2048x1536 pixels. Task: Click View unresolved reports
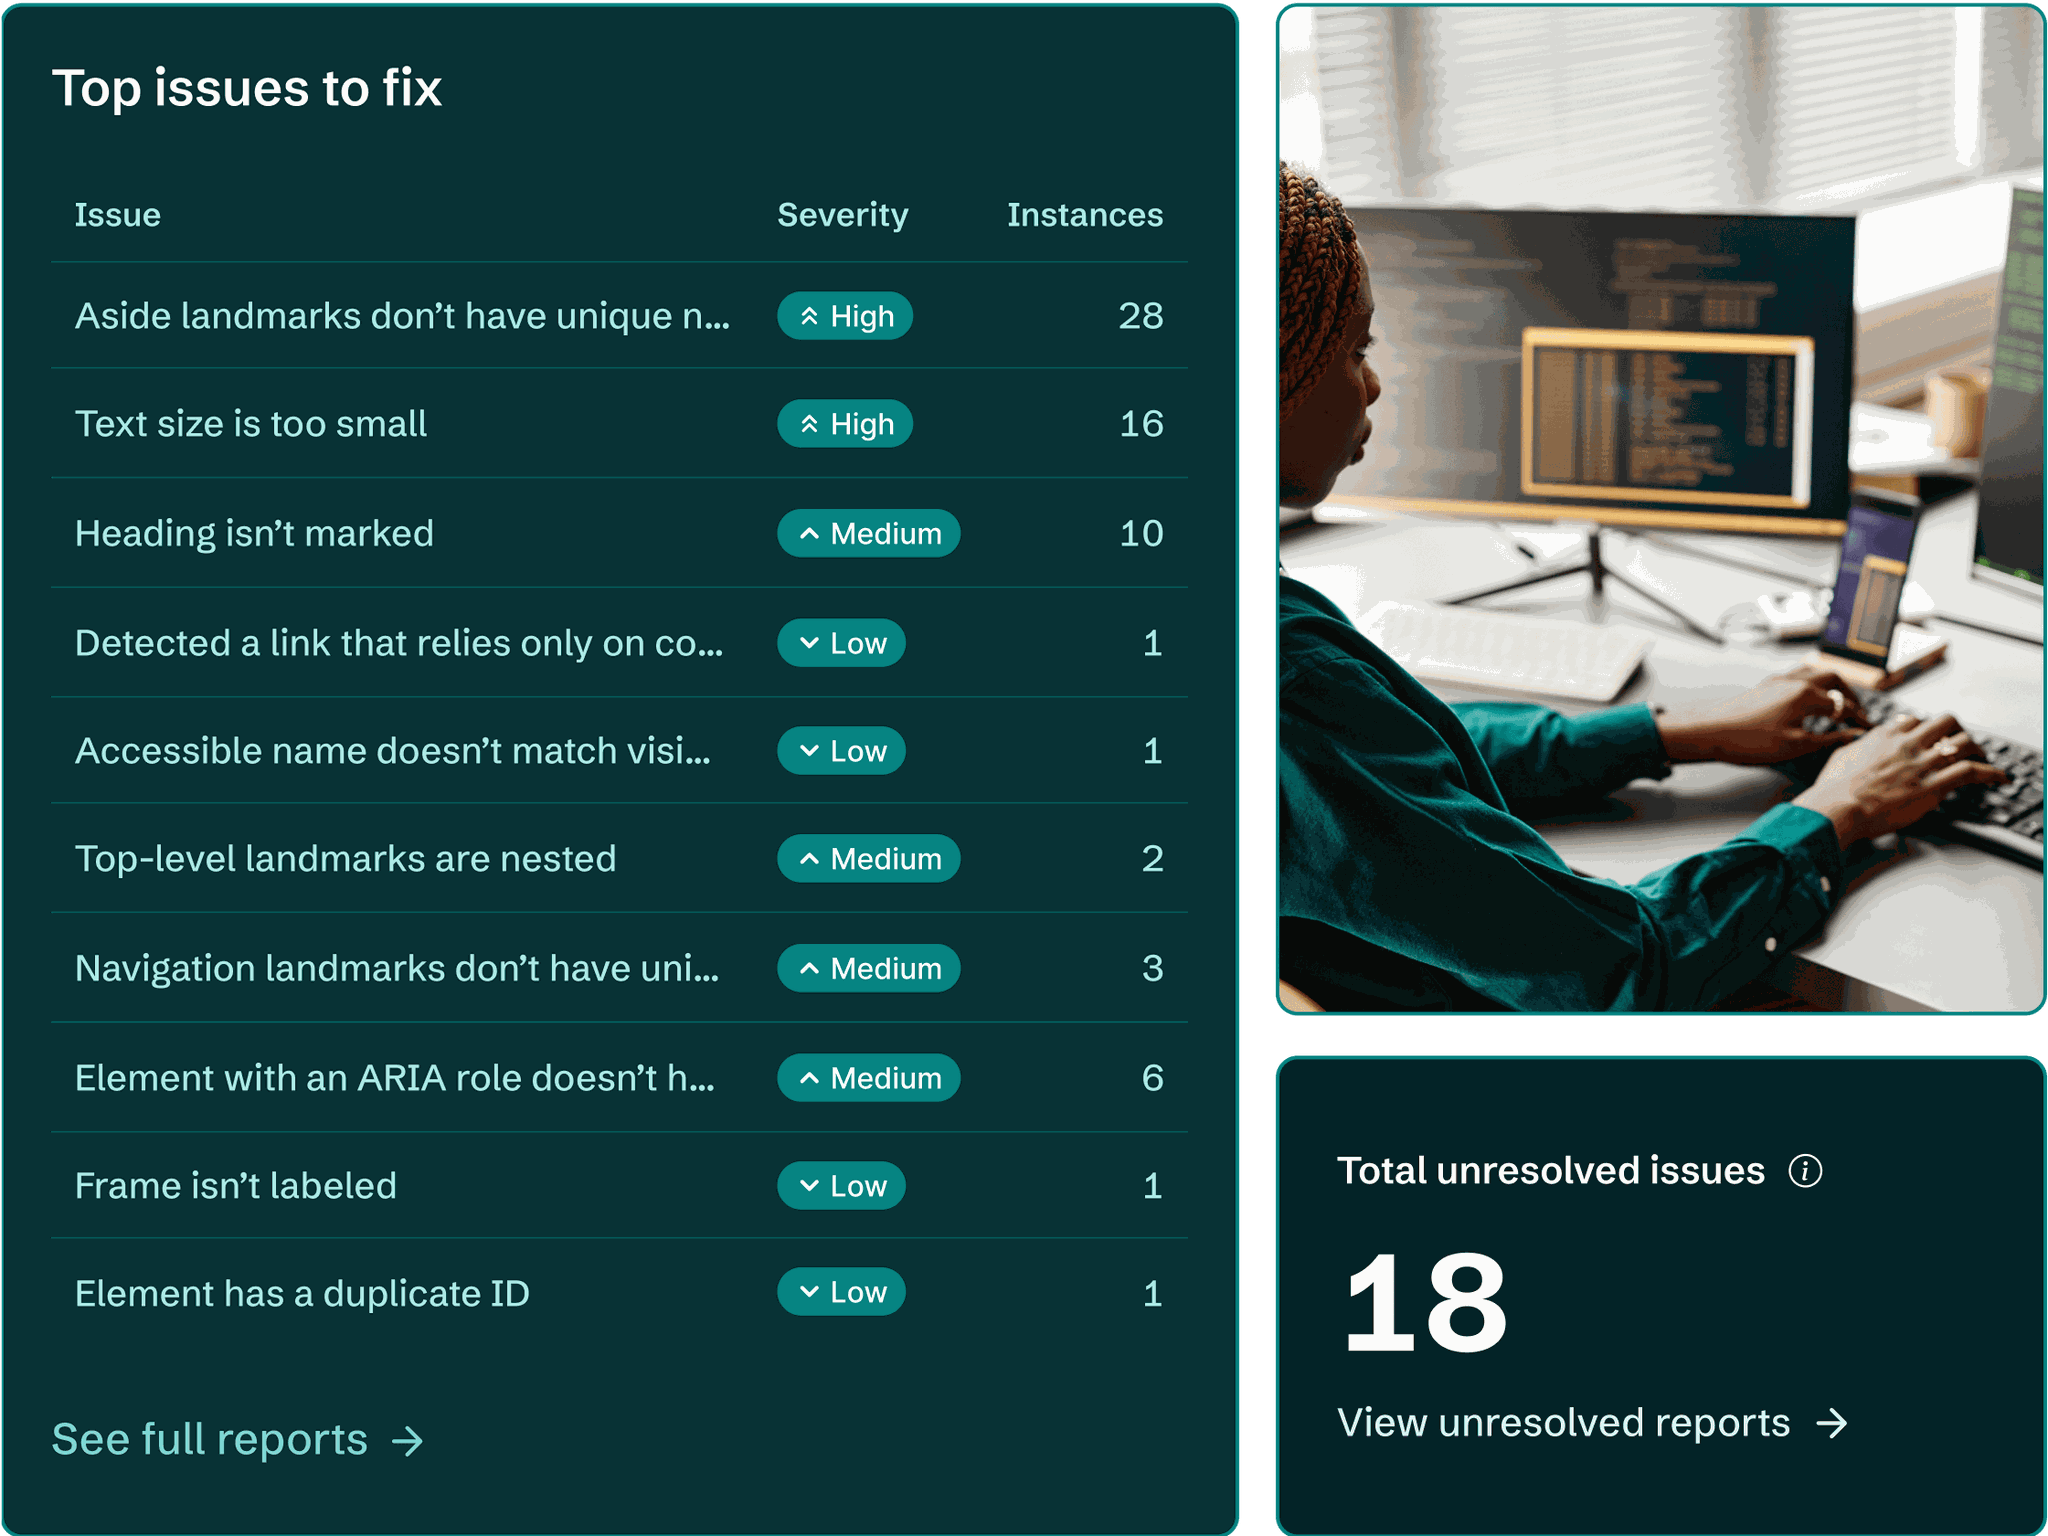[x=1564, y=1421]
